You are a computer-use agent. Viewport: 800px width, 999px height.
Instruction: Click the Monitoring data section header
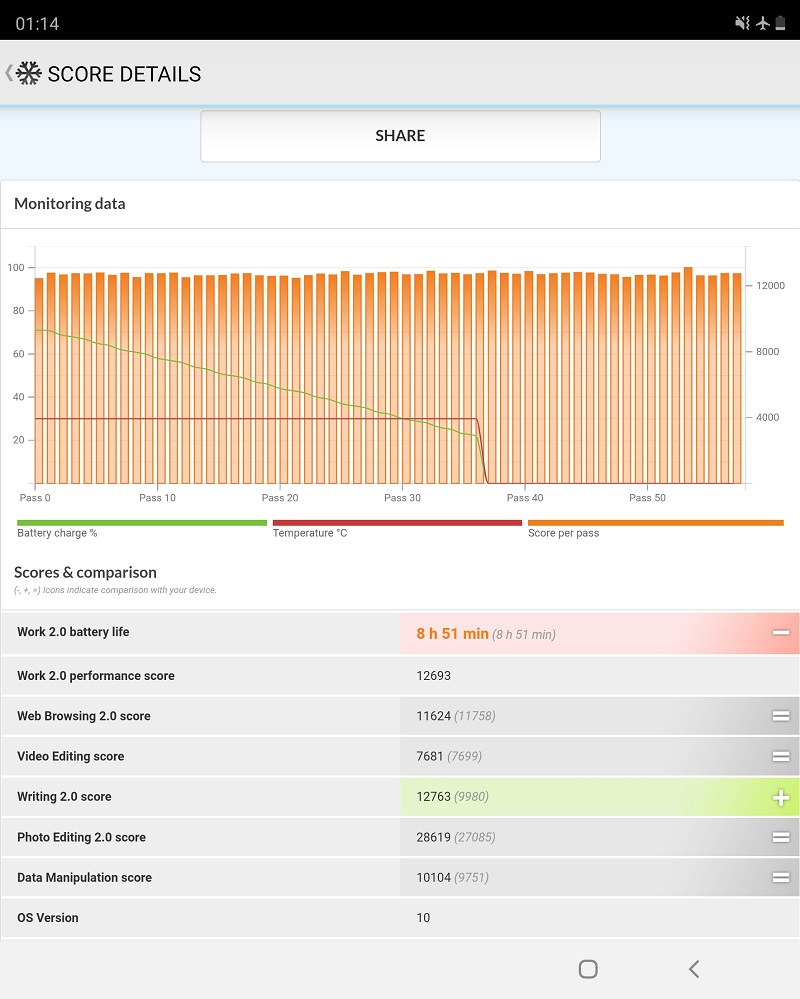pos(69,203)
